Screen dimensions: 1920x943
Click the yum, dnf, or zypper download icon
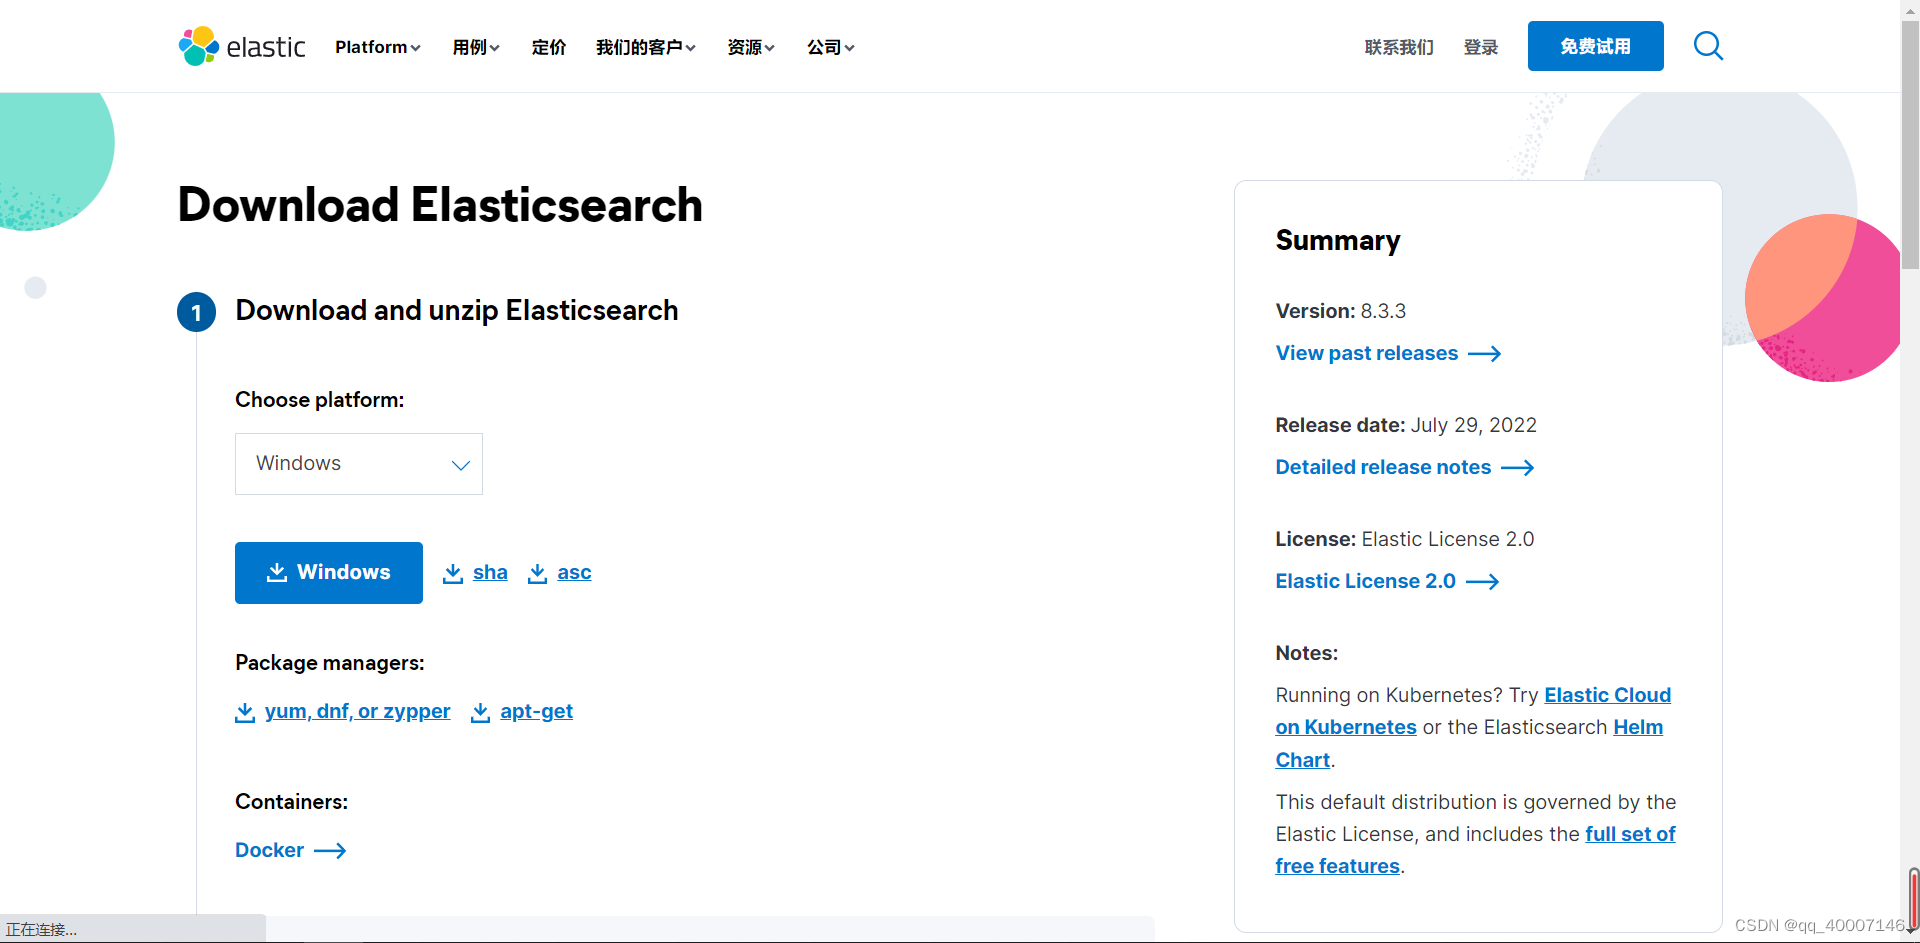click(245, 712)
